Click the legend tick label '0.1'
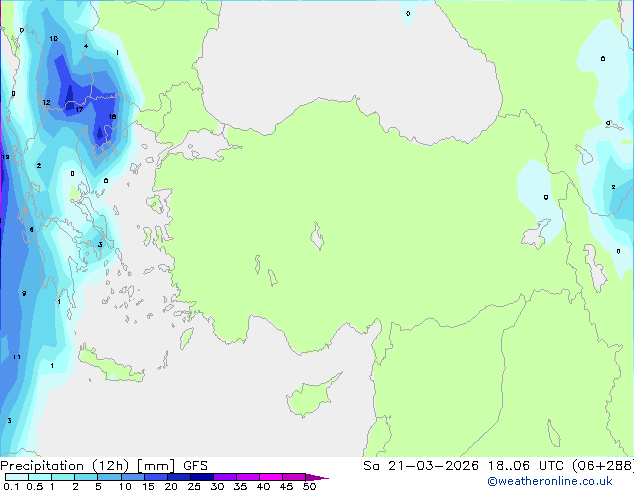The image size is (634, 490). pyautogui.click(x=11, y=486)
